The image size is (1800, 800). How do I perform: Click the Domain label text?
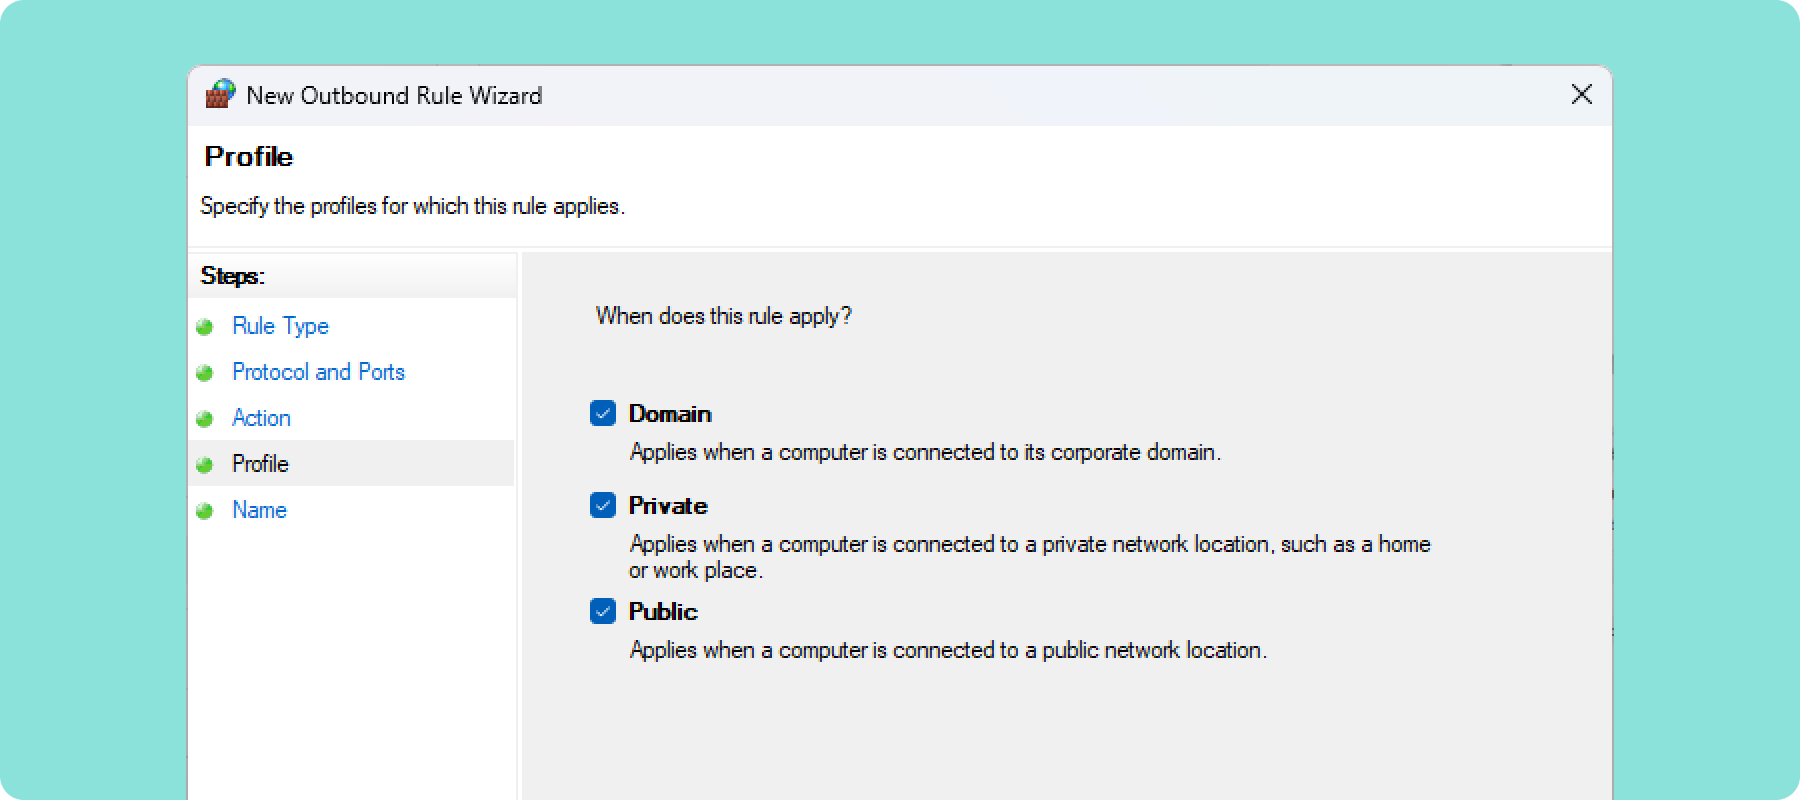(x=670, y=414)
